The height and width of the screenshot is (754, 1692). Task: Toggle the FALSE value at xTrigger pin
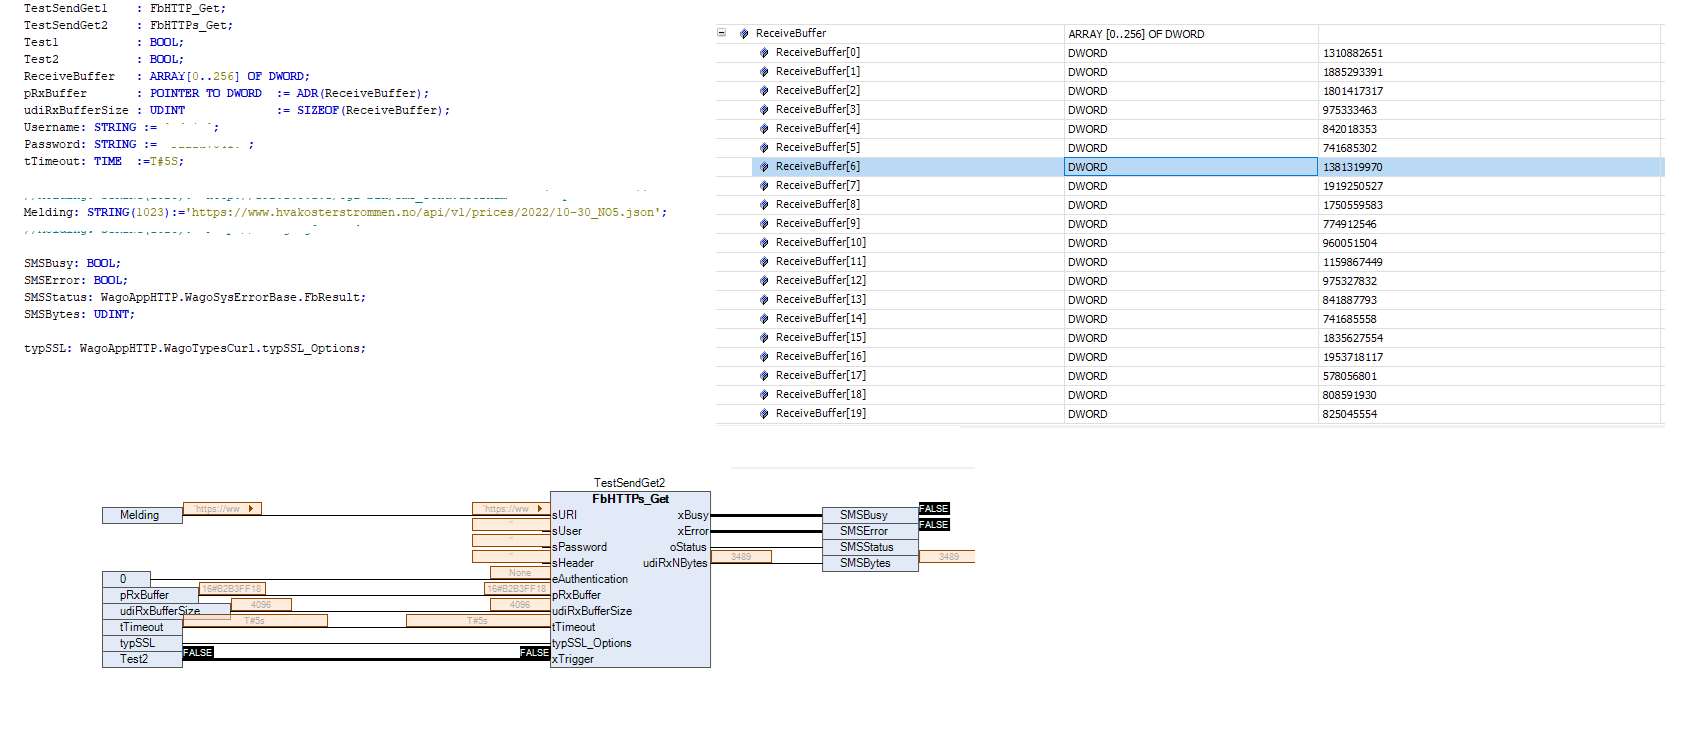(x=535, y=652)
